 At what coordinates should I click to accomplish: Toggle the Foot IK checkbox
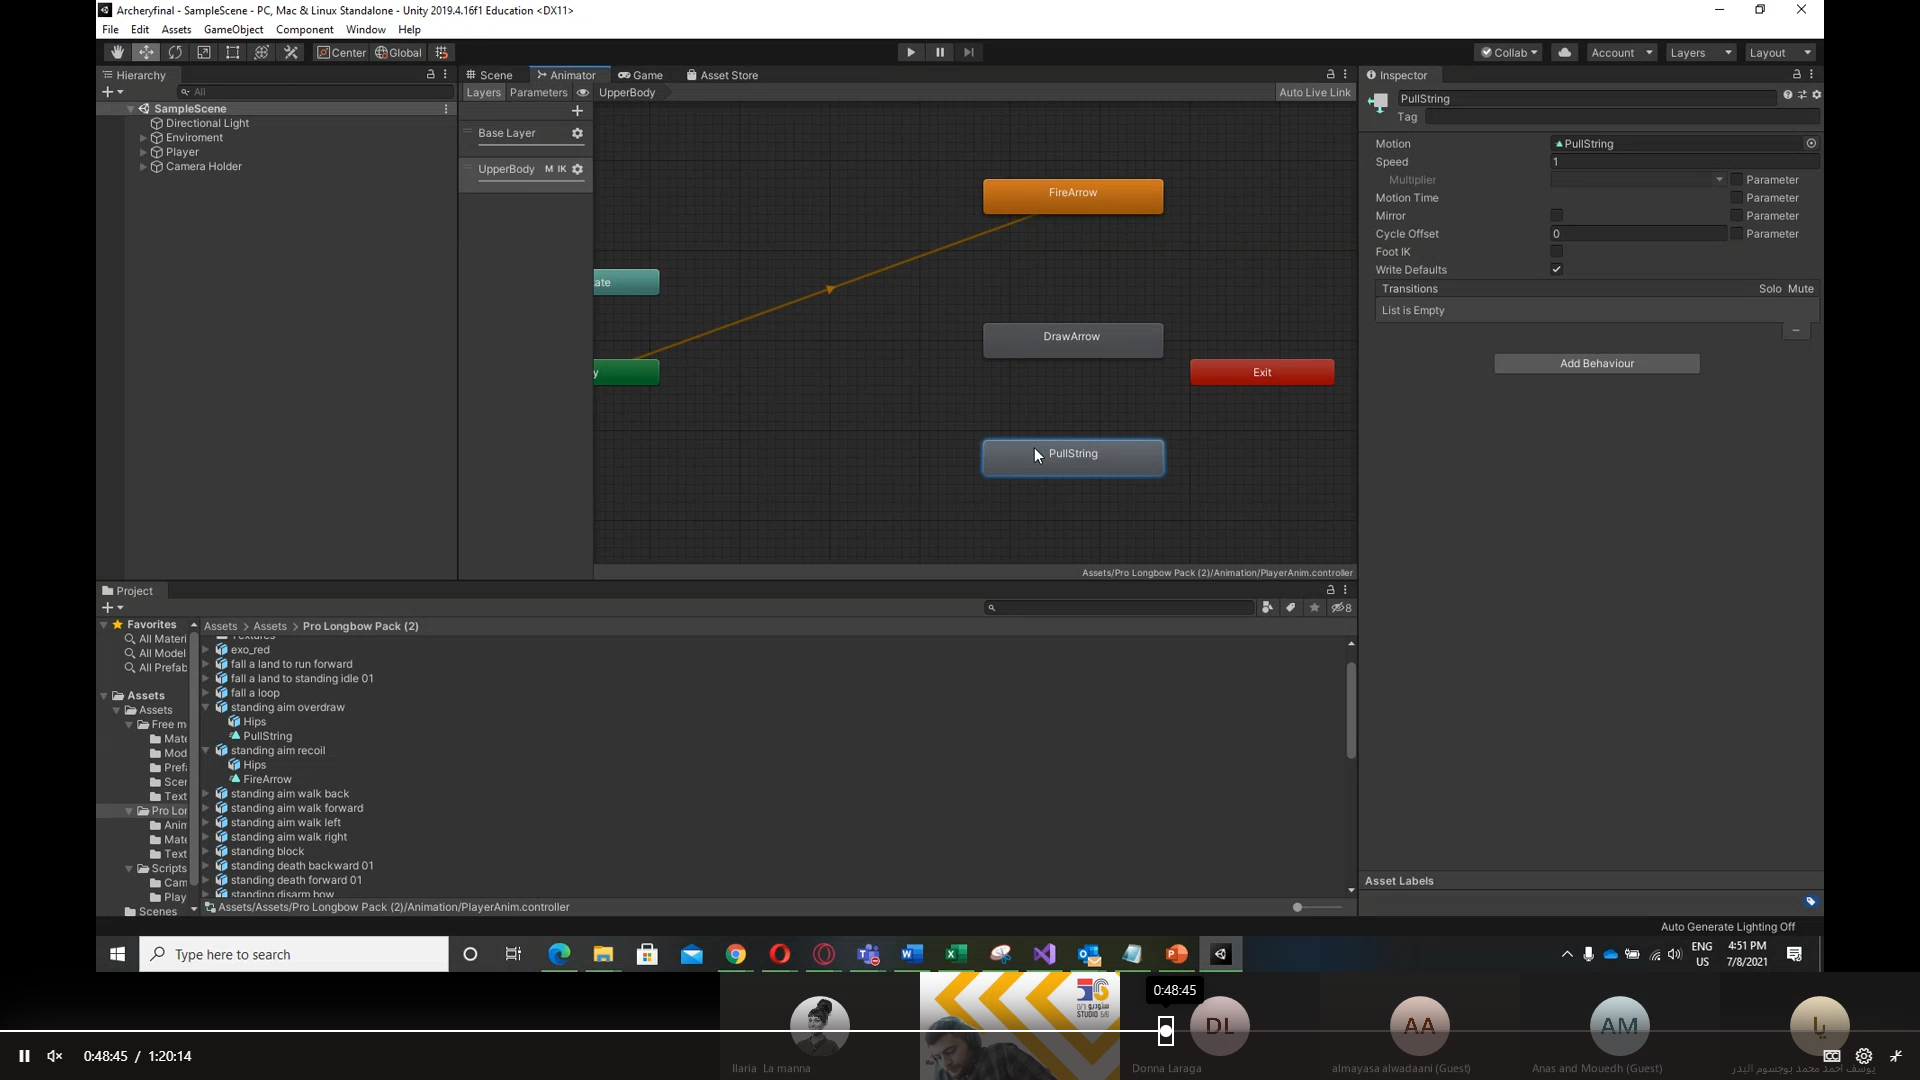(x=1557, y=252)
